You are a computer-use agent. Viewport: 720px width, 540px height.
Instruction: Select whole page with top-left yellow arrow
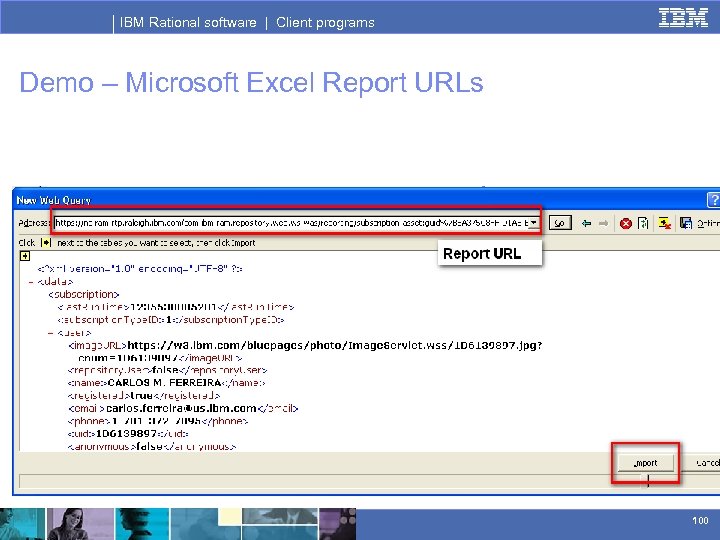25,256
